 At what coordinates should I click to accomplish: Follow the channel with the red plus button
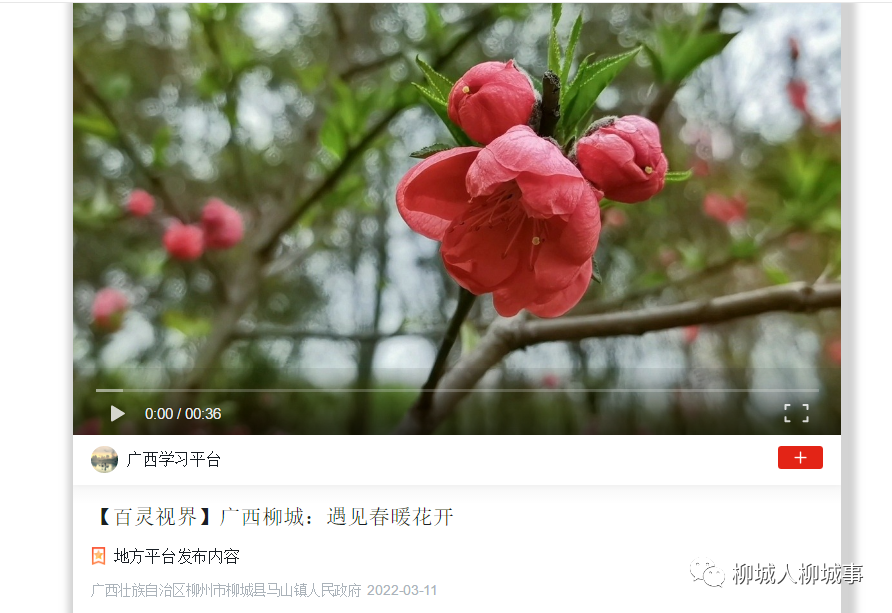[800, 458]
